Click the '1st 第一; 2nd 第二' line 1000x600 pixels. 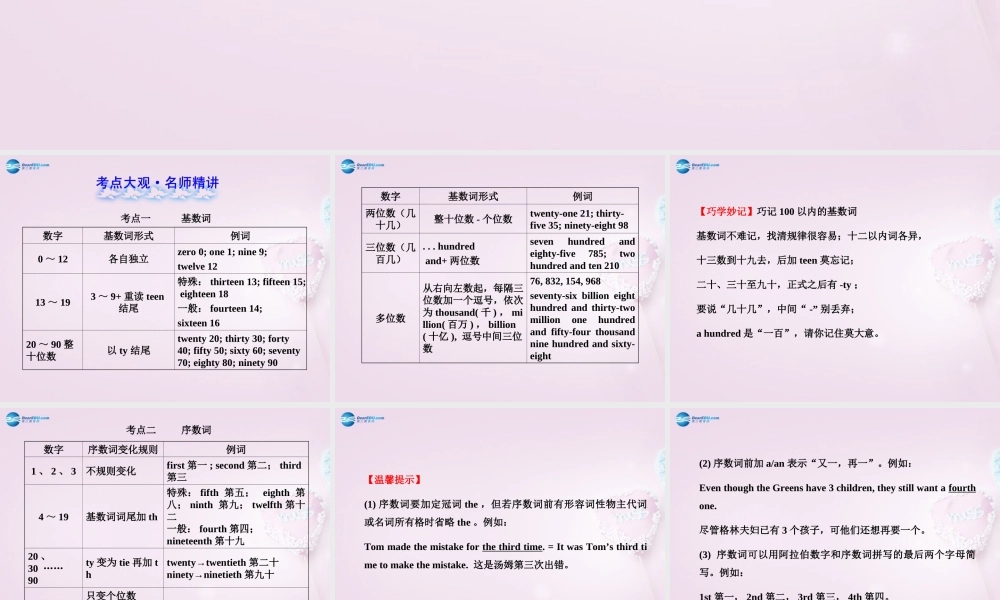[x=795, y=596]
